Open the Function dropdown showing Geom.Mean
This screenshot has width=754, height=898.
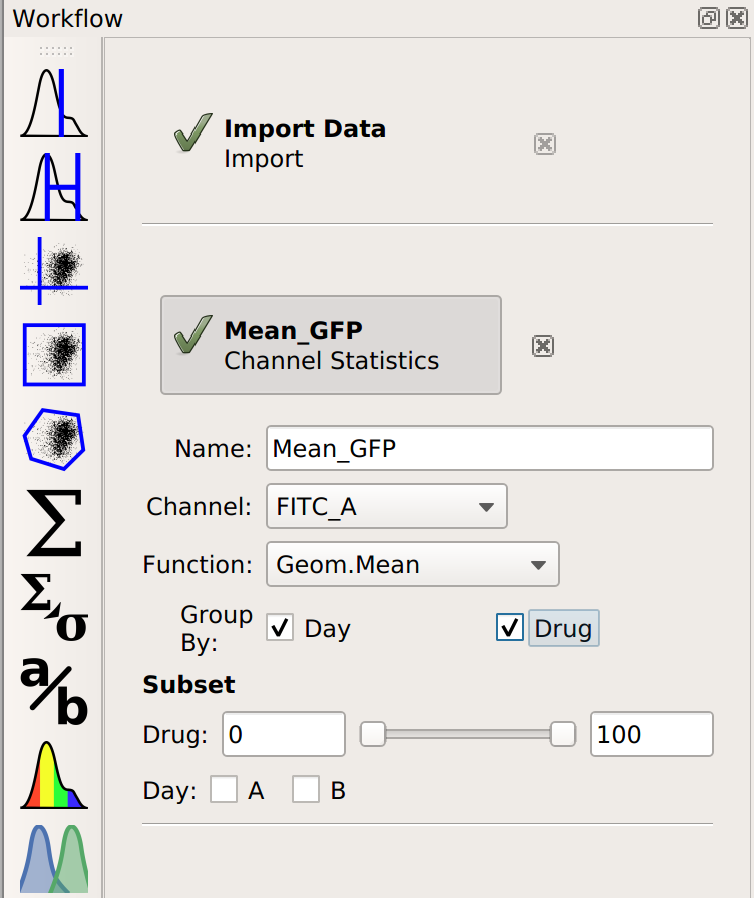pos(413,565)
